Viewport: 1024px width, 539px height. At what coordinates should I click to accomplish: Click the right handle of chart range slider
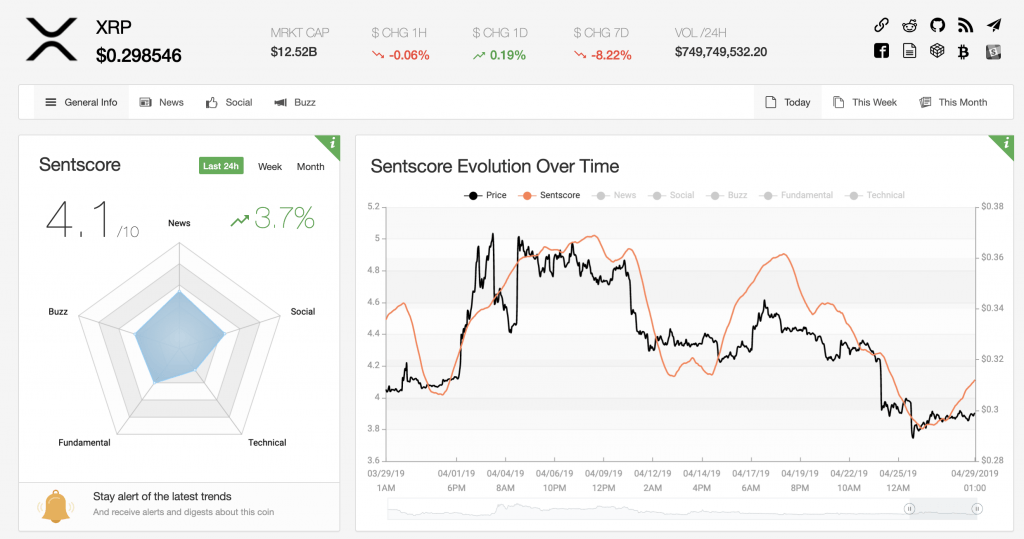[x=977, y=508]
